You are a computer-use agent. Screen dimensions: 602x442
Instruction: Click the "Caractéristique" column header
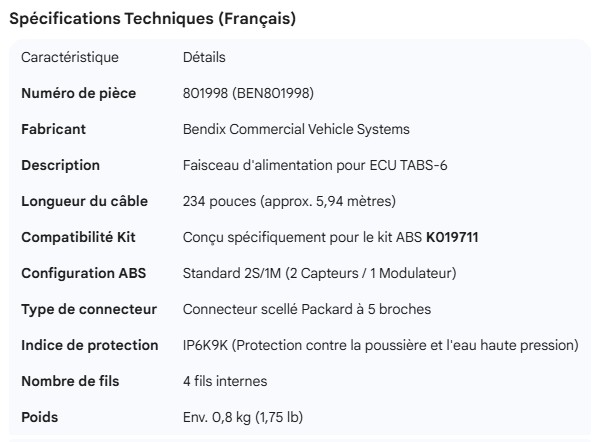[x=70, y=57]
